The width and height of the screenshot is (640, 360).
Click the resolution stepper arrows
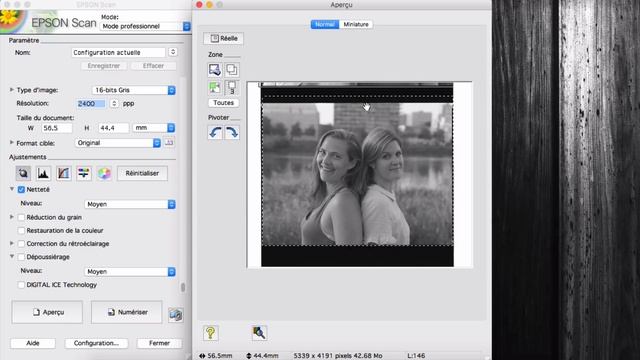pos(114,104)
